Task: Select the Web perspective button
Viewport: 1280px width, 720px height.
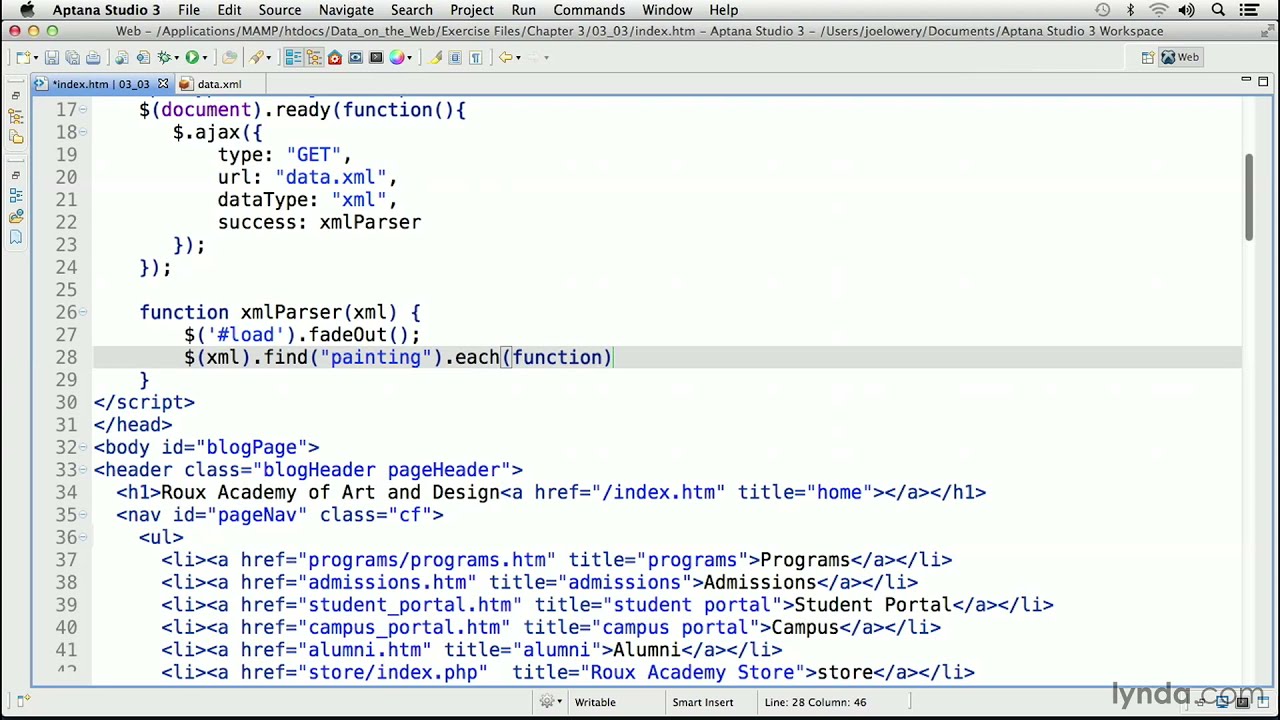Action: pyautogui.click(x=1179, y=57)
